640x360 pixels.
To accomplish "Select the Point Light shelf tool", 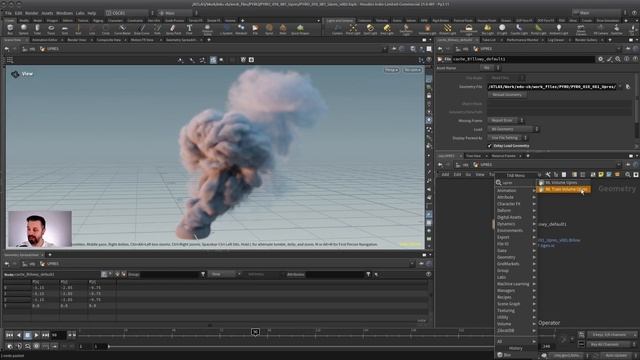I will click(x=353, y=29).
